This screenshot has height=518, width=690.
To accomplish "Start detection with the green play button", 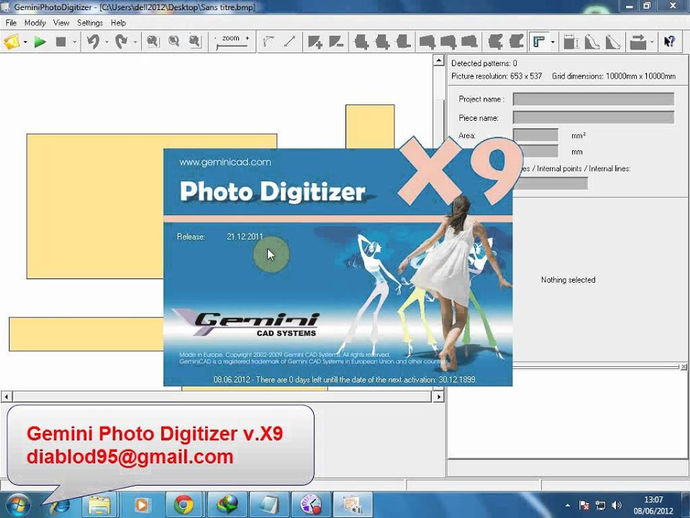I will pos(40,42).
